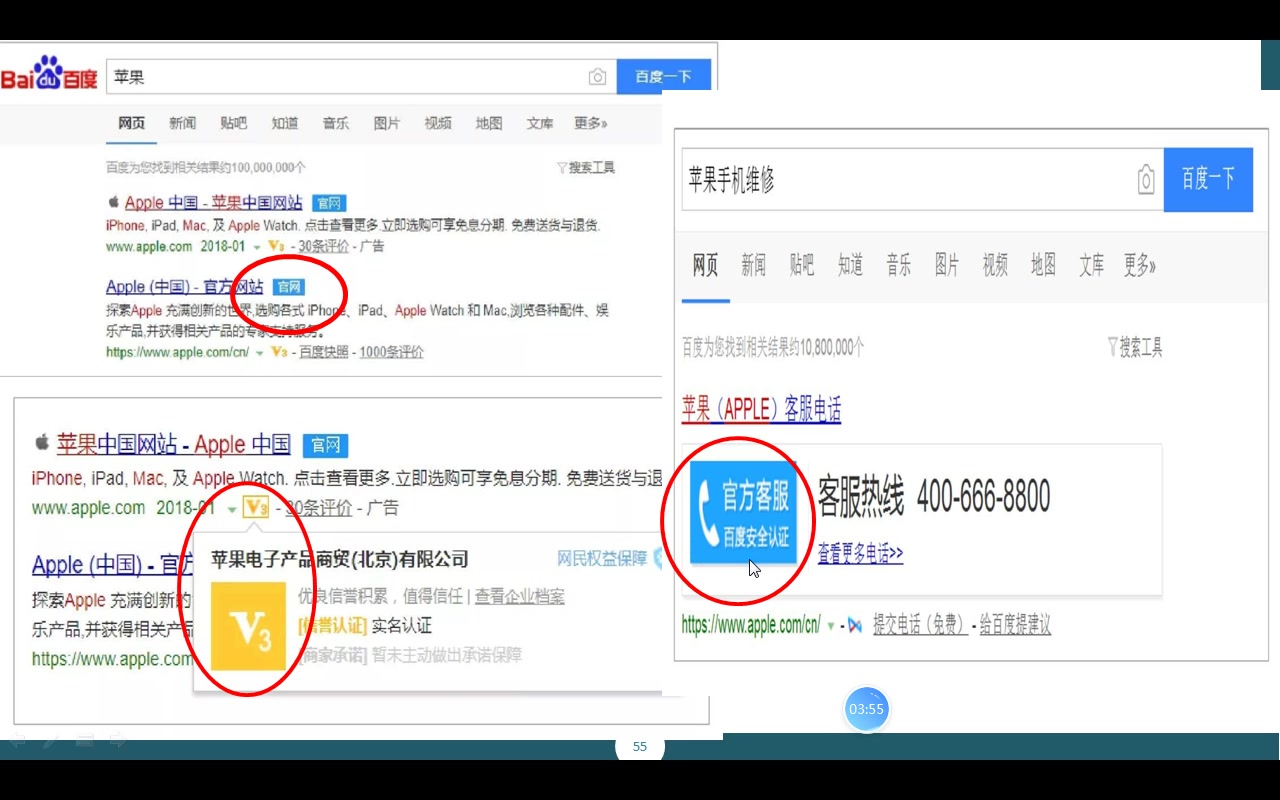The image size is (1280, 800).
Task: Click Apple logo beside 'Apple 中国 - 苹果中国网站'
Action: coord(113,202)
